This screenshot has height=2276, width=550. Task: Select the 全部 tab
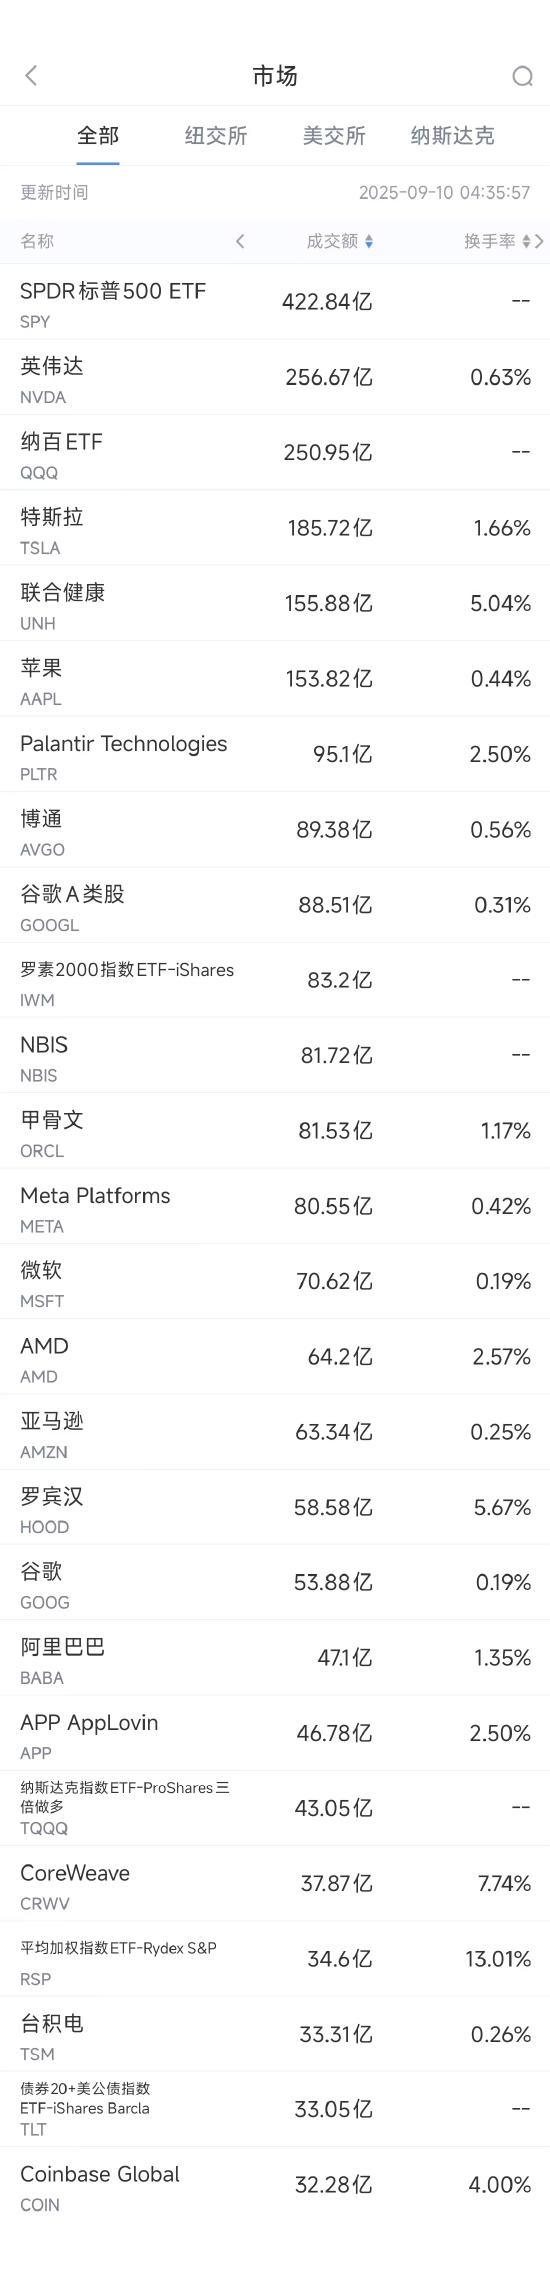[98, 136]
